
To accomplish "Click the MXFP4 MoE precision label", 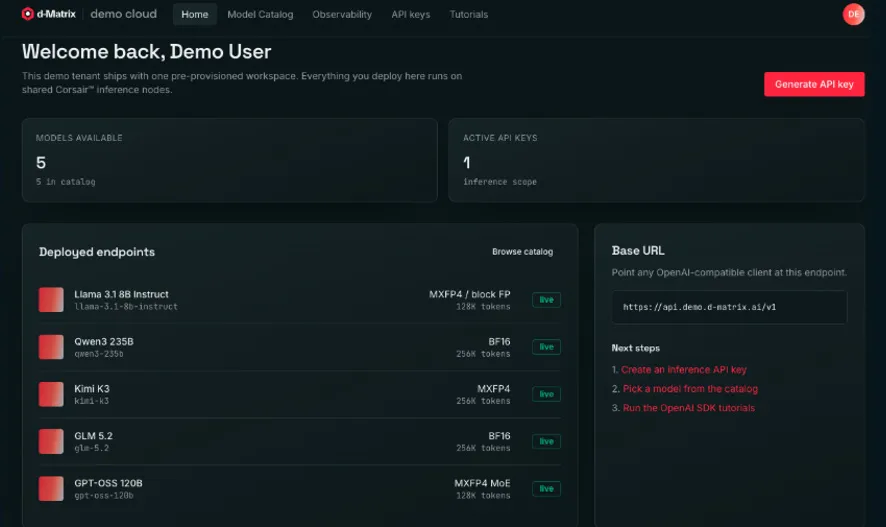I will point(482,483).
